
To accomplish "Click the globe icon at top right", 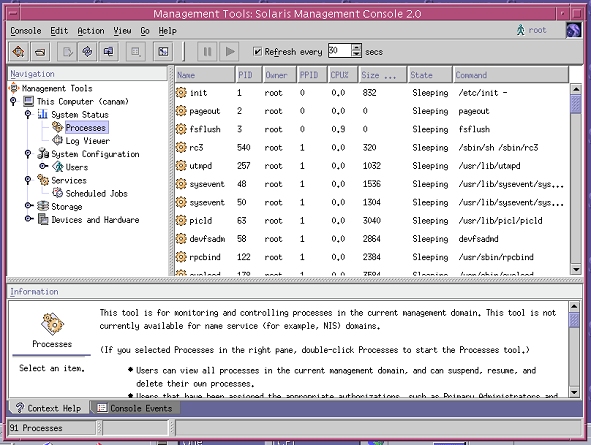I will point(573,30).
